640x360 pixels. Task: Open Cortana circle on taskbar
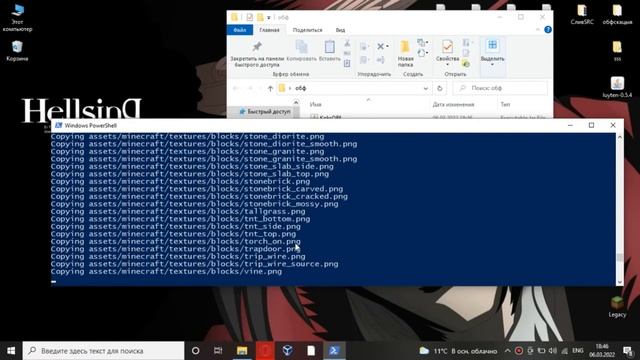[196, 351]
